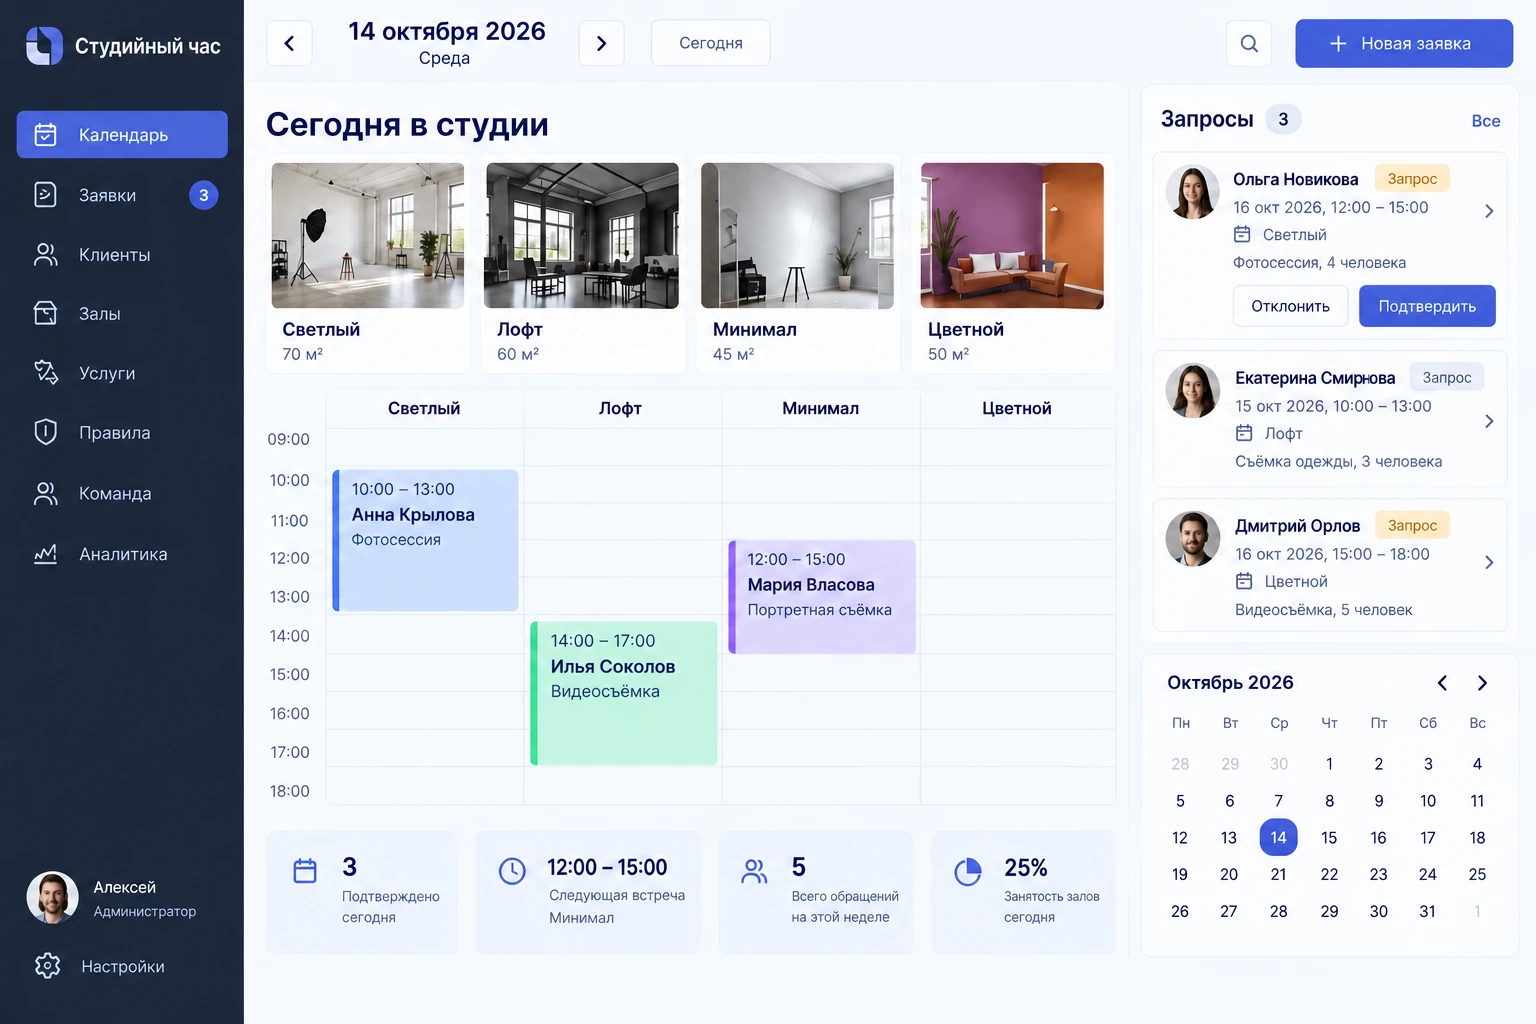Open Илья Соколов's Видеосъёмка booking

point(623,693)
